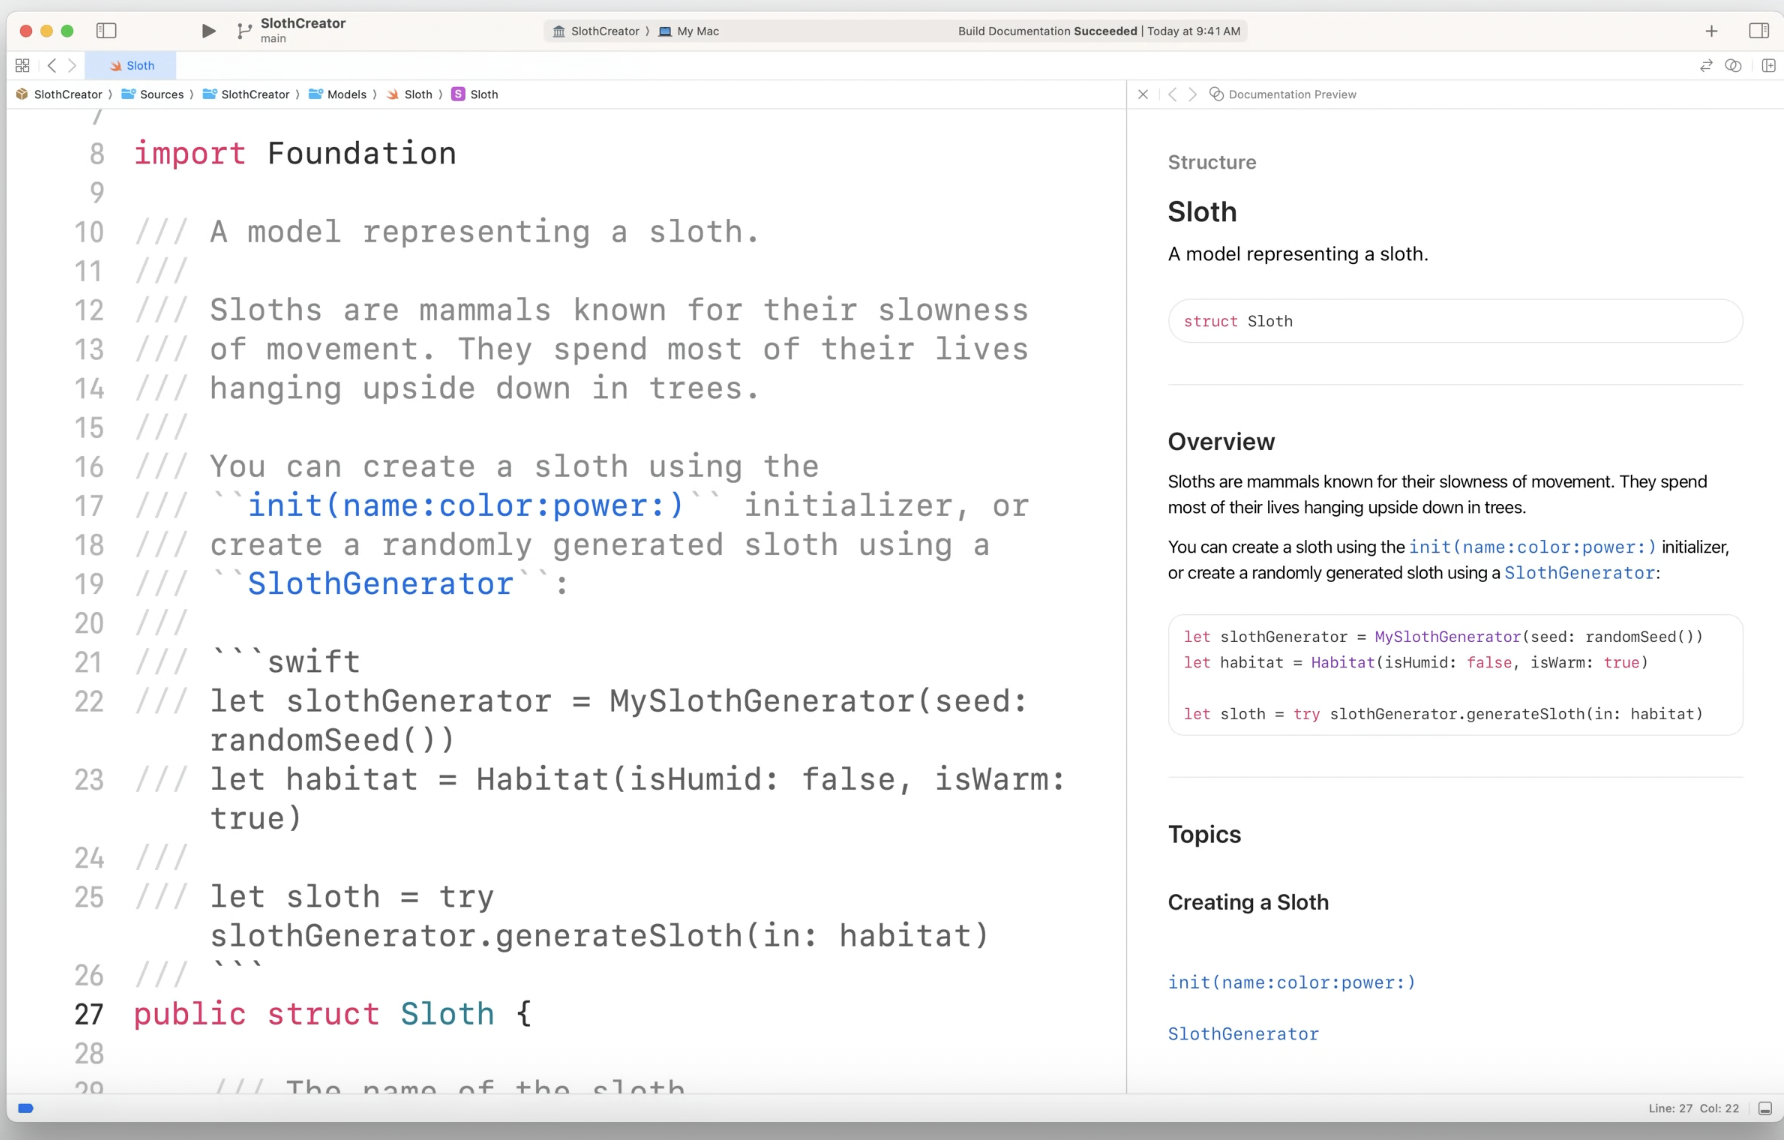Open Sloth struct symbol in breadcrumb
Viewport: 1784px width, 1140px height.
click(x=475, y=94)
